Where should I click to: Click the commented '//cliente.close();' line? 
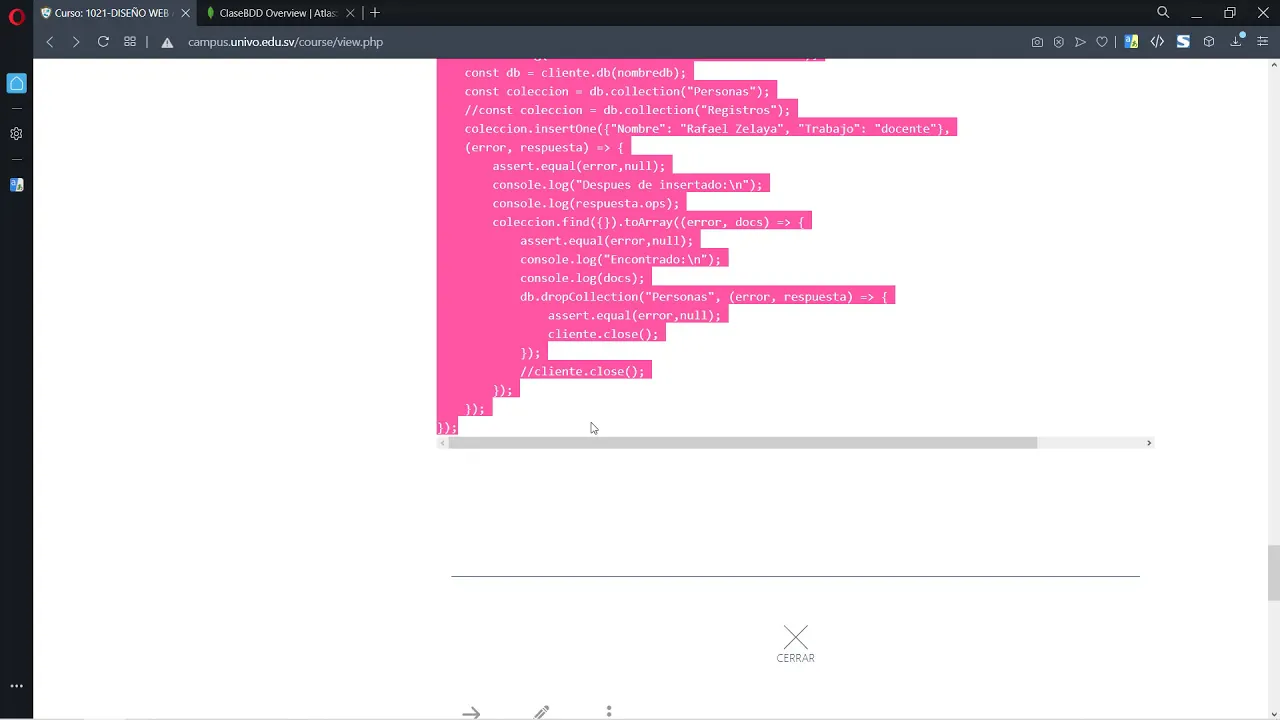coord(582,371)
